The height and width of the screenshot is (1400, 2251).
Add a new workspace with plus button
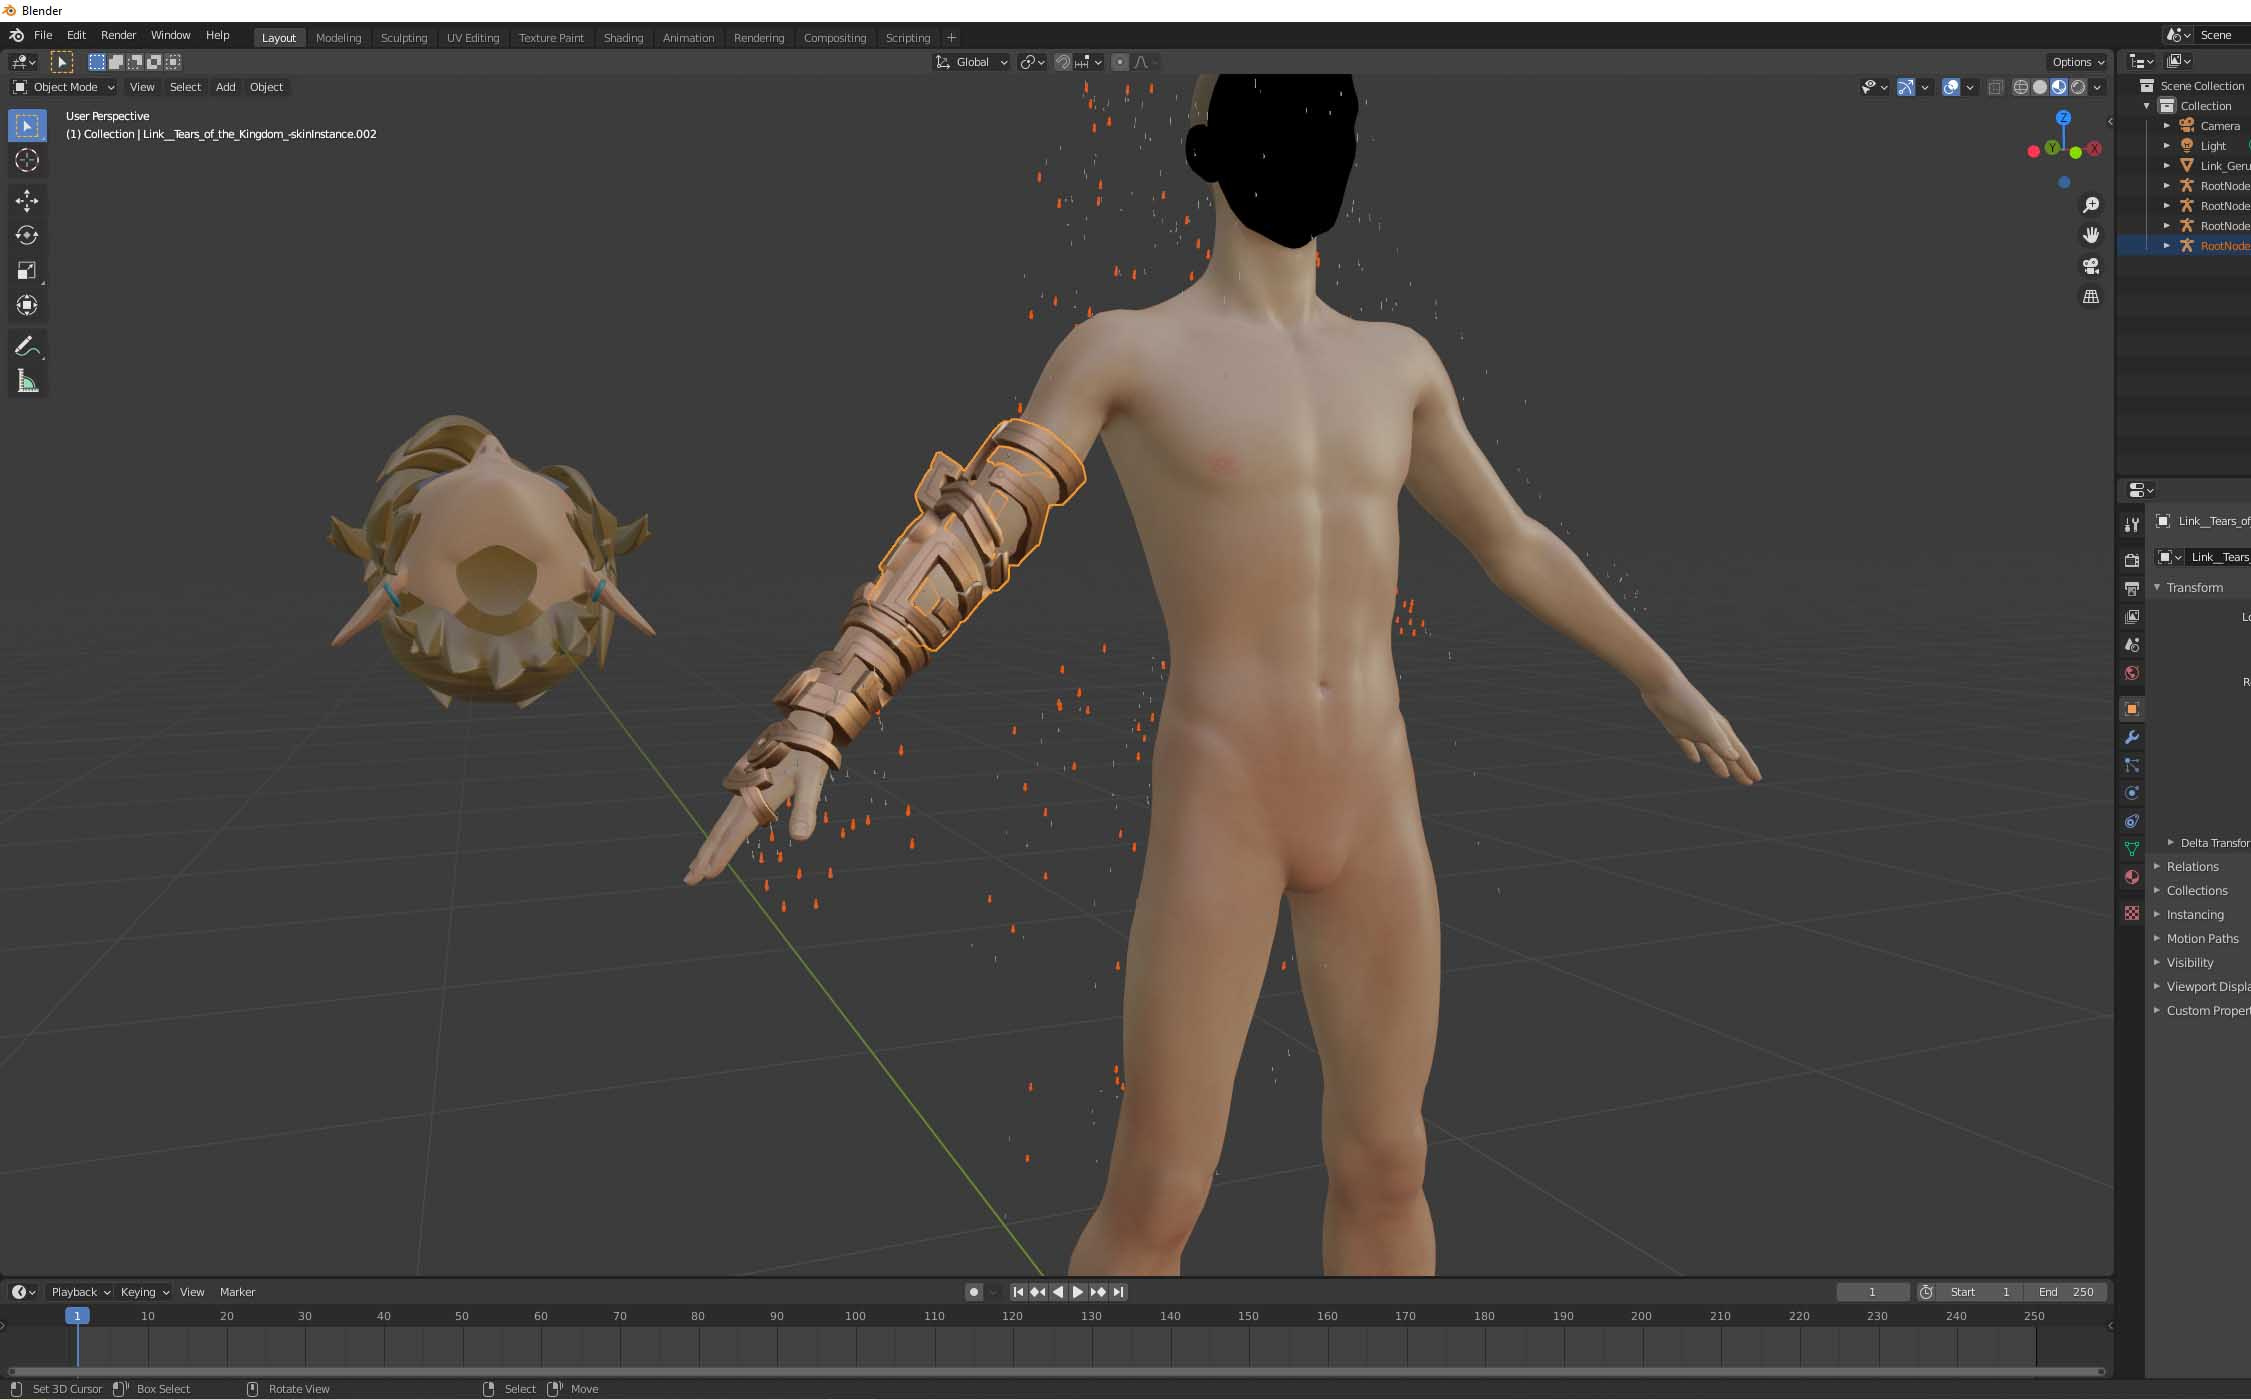click(951, 38)
